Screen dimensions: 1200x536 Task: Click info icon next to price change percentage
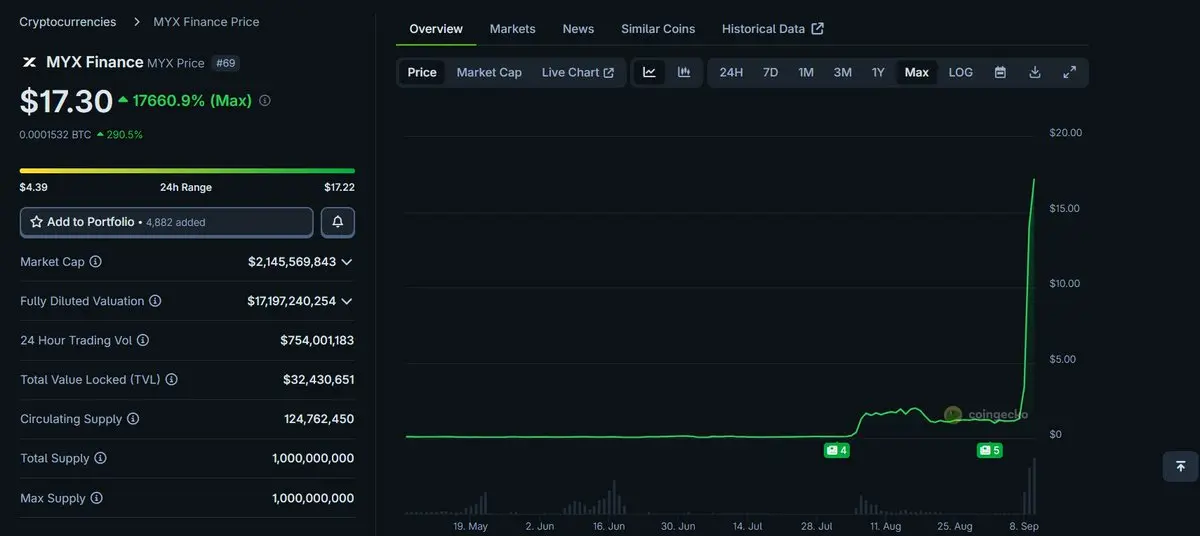[x=265, y=101]
